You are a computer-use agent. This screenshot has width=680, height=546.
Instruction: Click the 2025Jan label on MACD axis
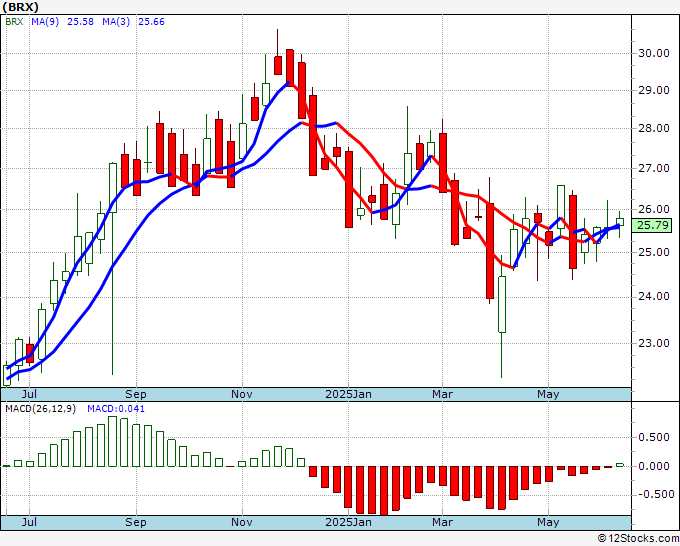click(x=348, y=522)
